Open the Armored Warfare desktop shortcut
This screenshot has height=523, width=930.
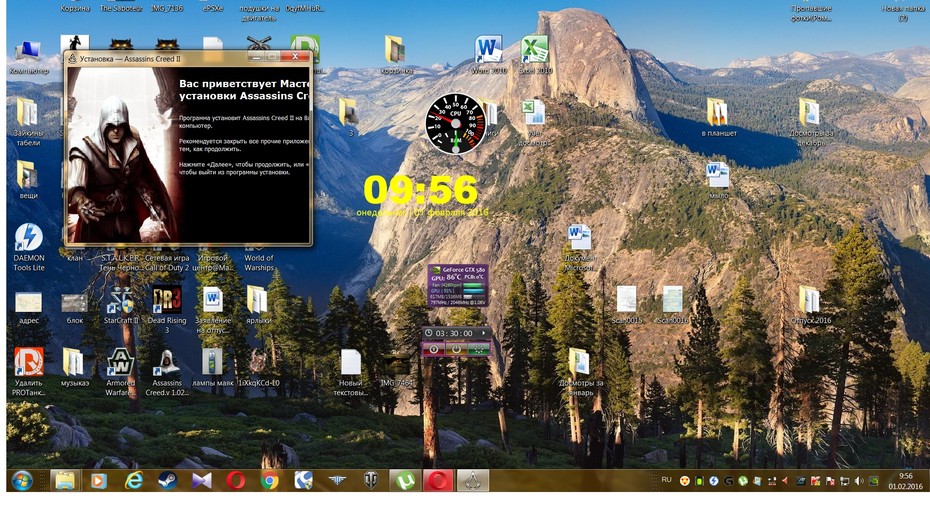120,371
